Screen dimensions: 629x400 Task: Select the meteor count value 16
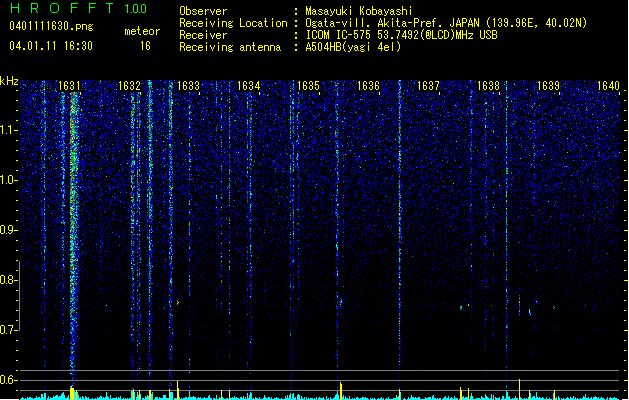[x=145, y=46]
